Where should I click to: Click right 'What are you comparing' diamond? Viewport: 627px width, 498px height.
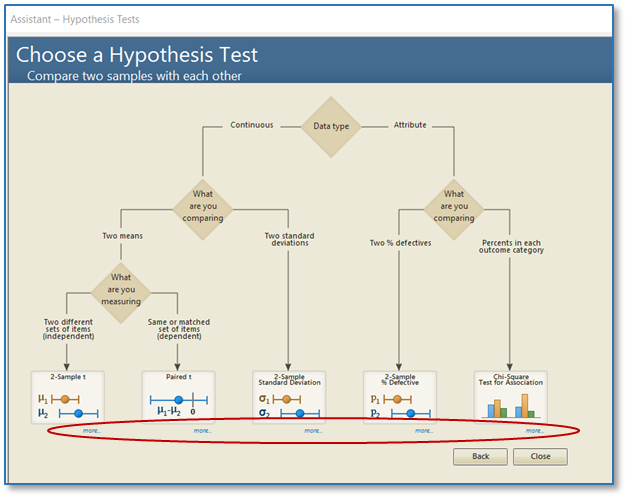(454, 207)
